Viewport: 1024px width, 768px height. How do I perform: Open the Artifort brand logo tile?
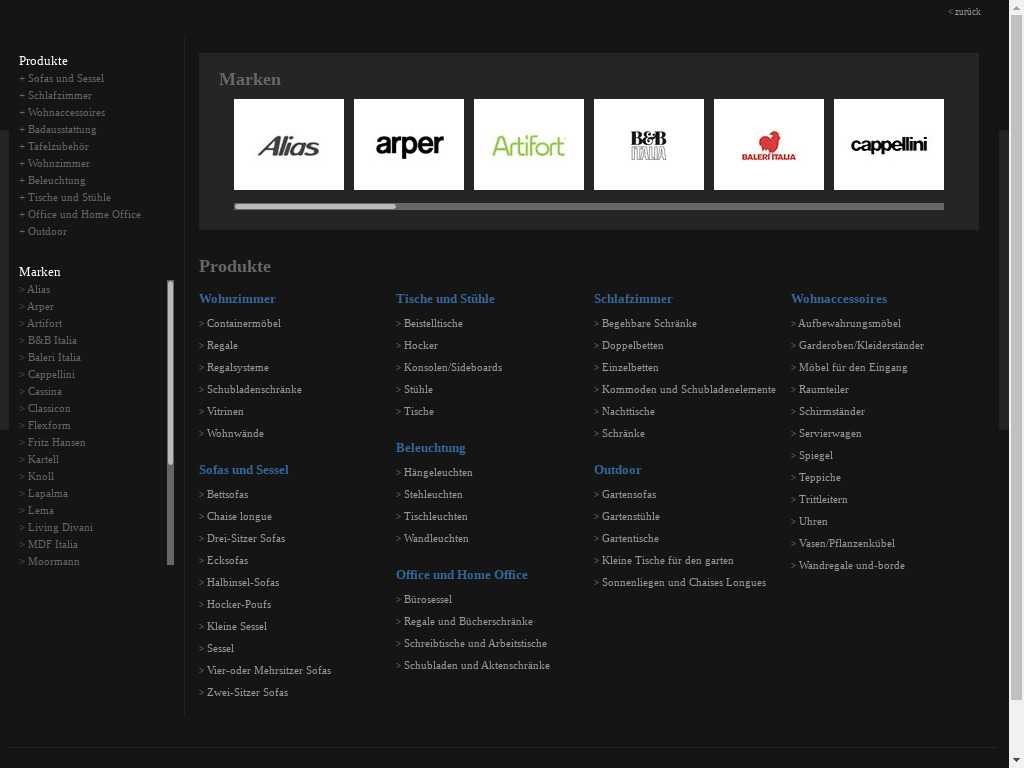[529, 144]
